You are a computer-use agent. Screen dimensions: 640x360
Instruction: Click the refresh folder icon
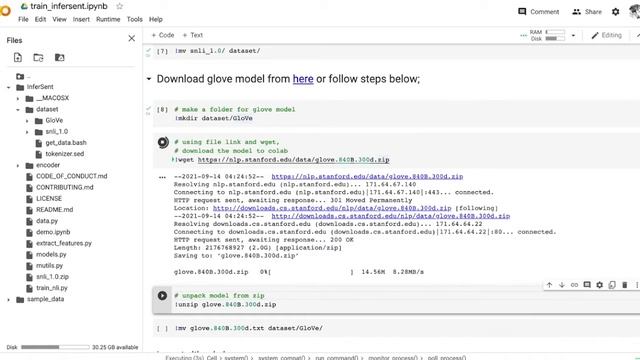(38, 58)
